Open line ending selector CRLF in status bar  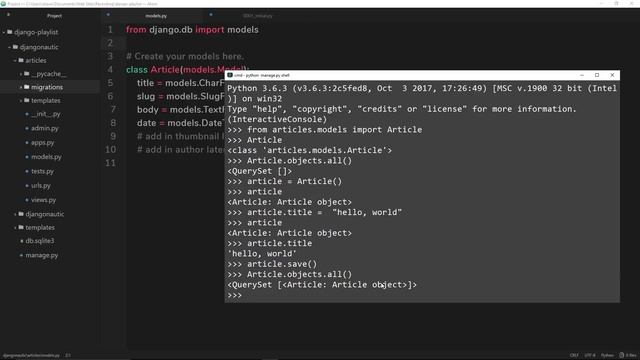click(x=574, y=355)
